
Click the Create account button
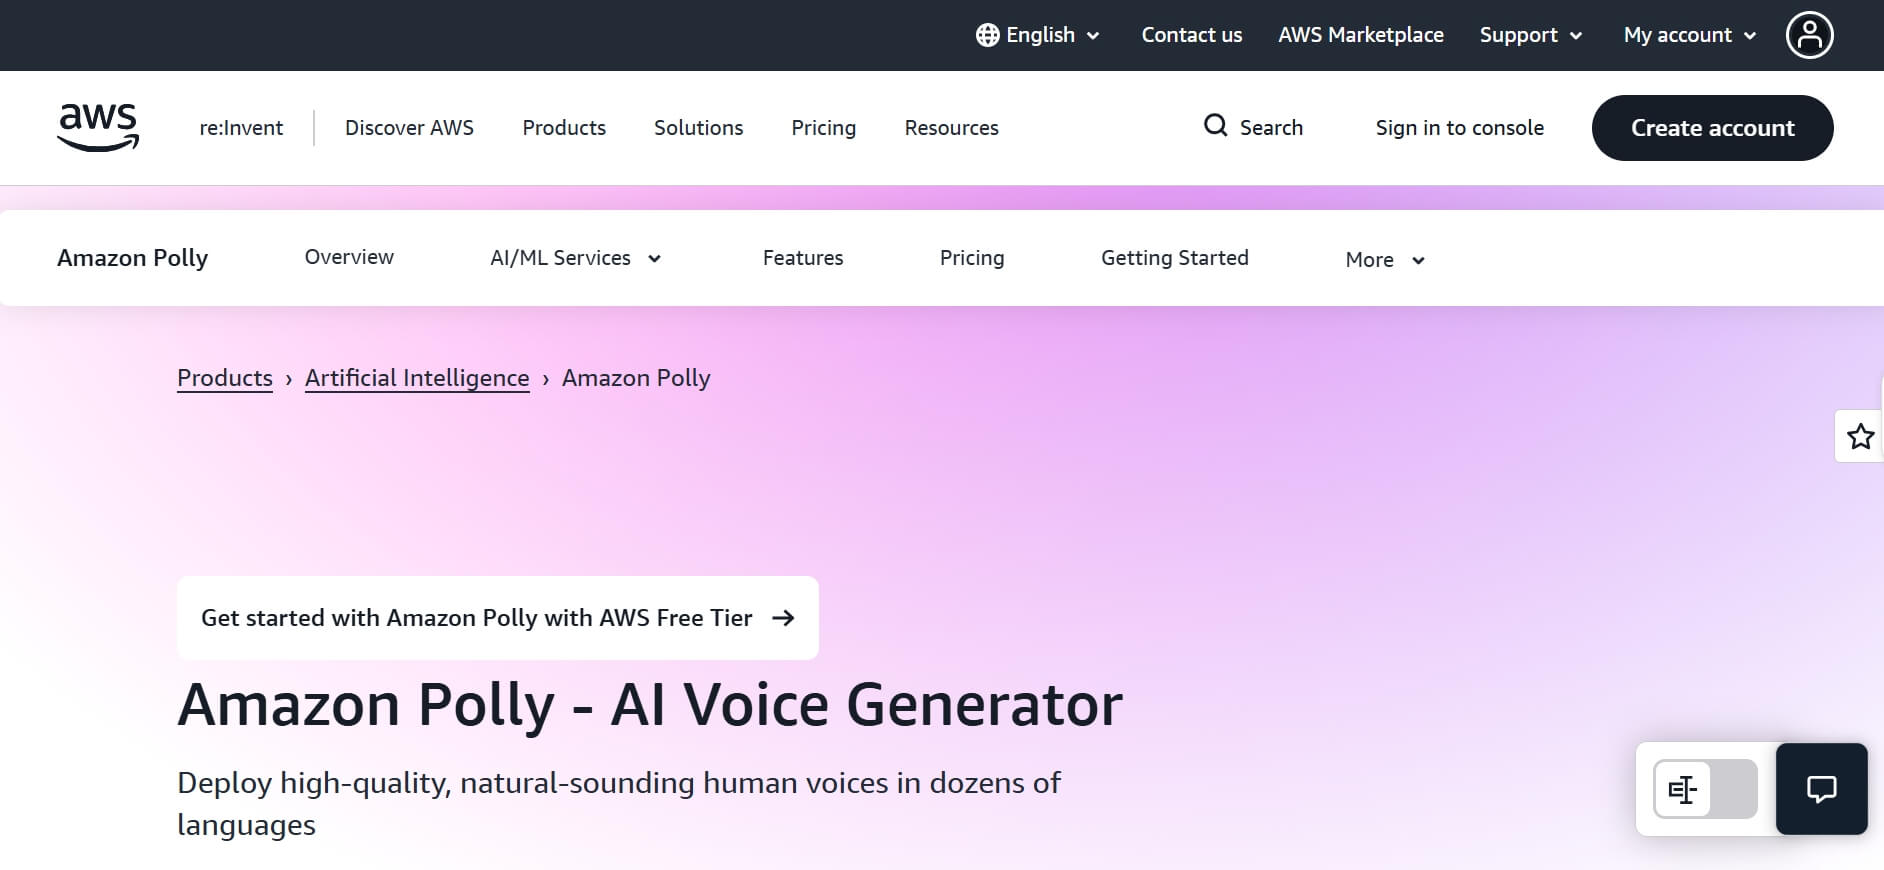(1712, 128)
